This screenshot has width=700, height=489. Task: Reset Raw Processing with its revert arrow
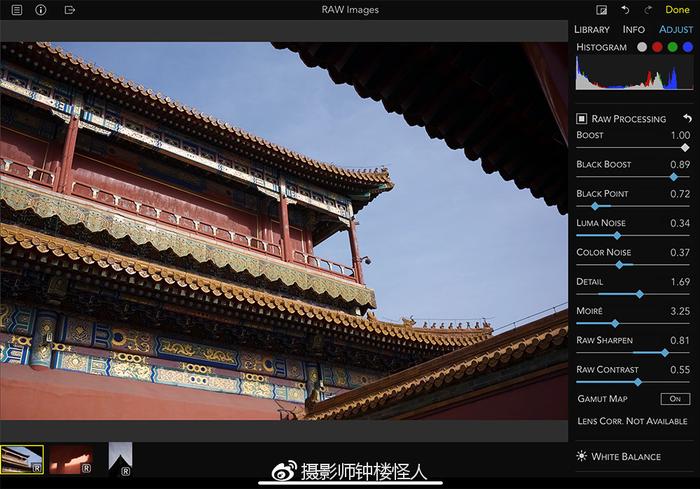coord(687,118)
